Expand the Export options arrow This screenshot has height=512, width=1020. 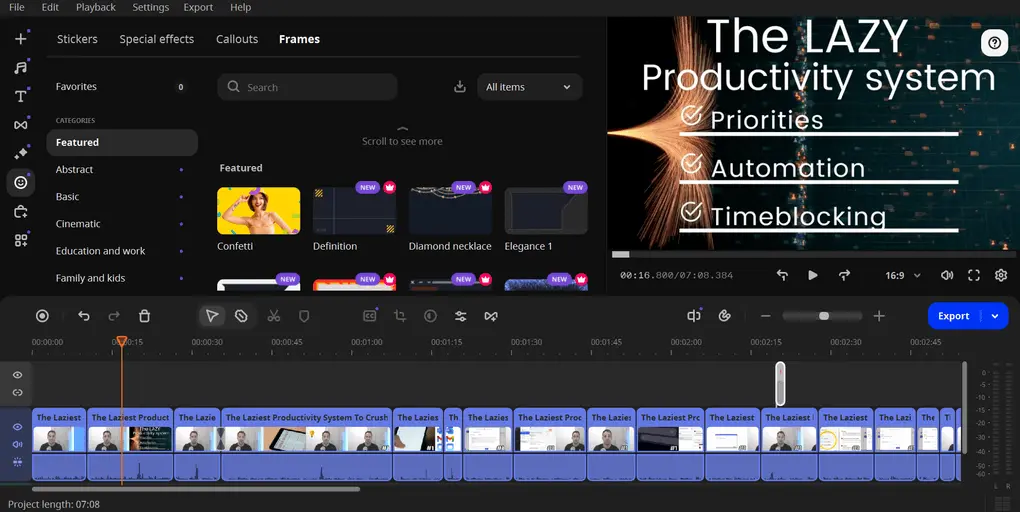coord(995,316)
